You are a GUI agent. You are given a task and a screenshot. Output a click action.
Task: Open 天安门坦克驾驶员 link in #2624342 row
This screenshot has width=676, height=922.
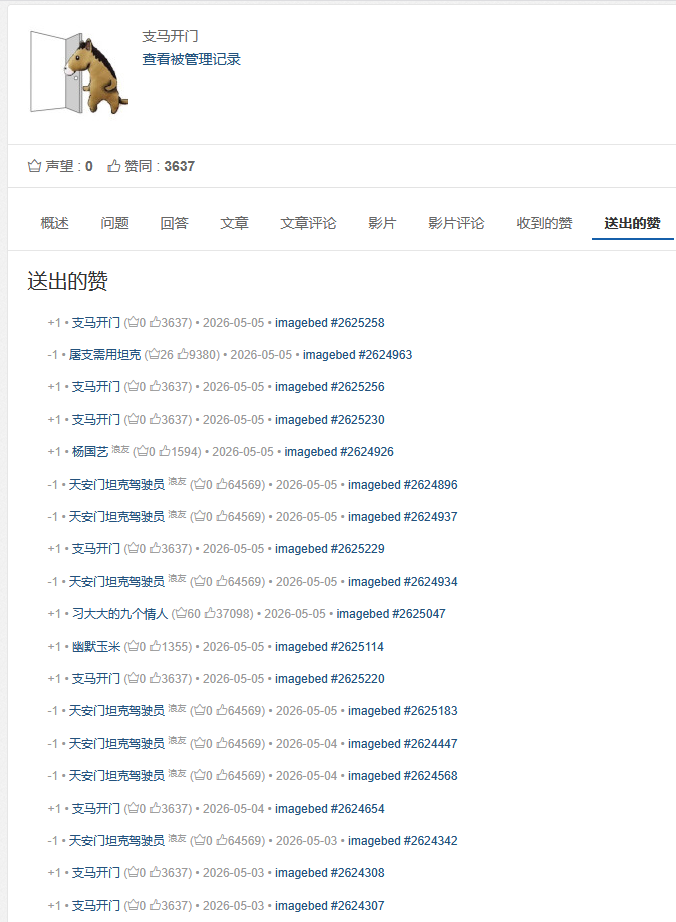click(117, 841)
